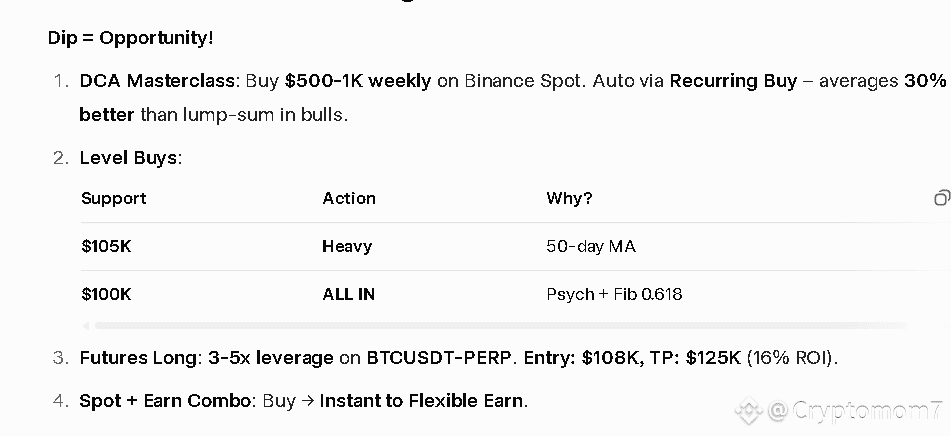Click the "Support" column header

[113, 198]
